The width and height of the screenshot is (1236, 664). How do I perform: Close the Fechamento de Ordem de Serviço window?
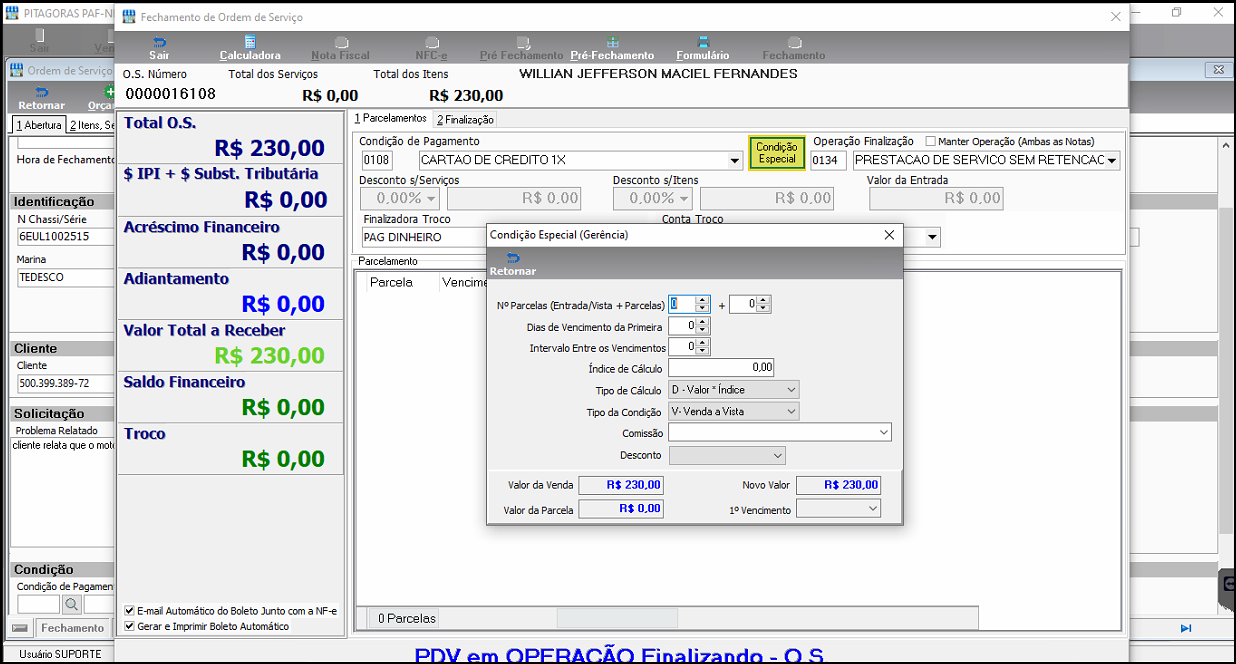click(1116, 17)
